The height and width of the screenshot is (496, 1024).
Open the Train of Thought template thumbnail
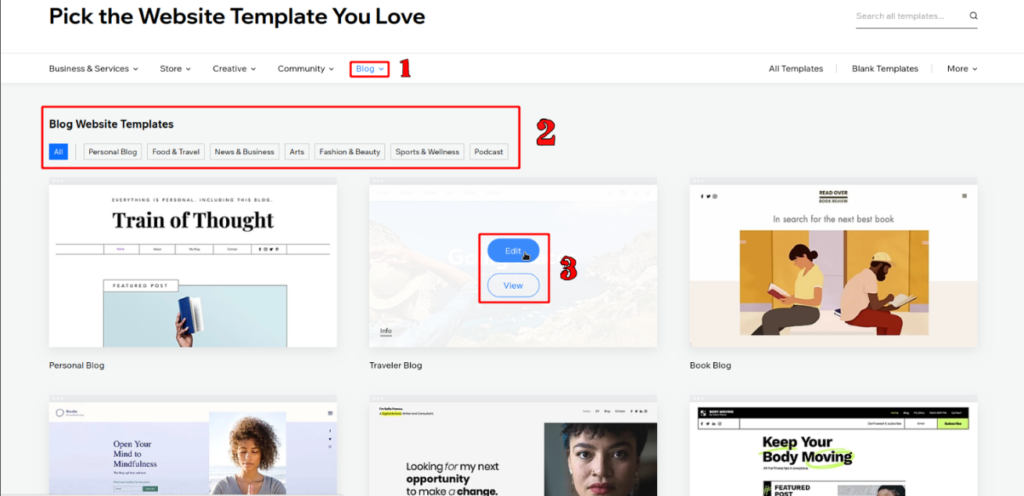pos(193,265)
